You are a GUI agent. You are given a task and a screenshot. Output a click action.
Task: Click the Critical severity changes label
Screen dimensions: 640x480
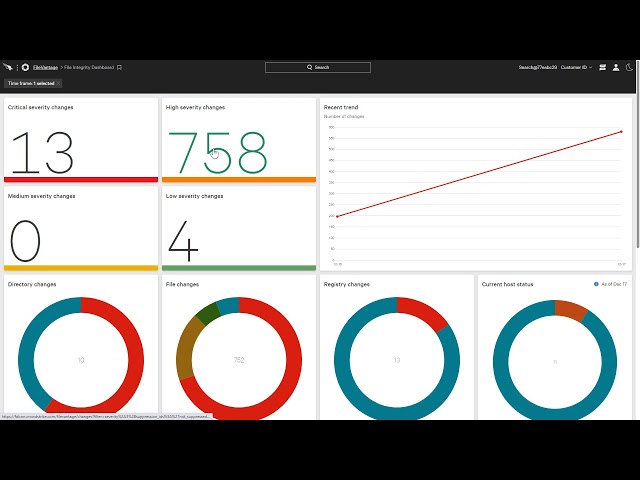[40, 107]
